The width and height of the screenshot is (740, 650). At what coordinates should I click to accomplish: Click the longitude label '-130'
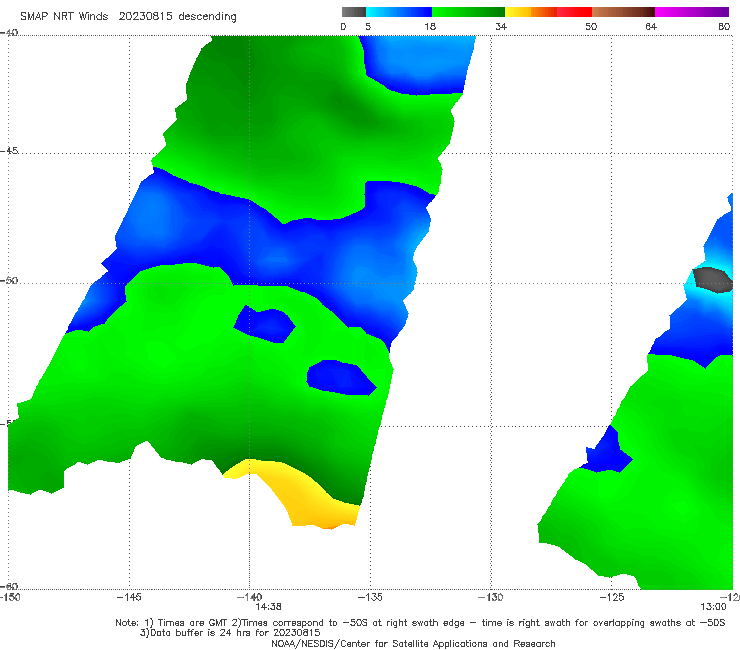(491, 597)
